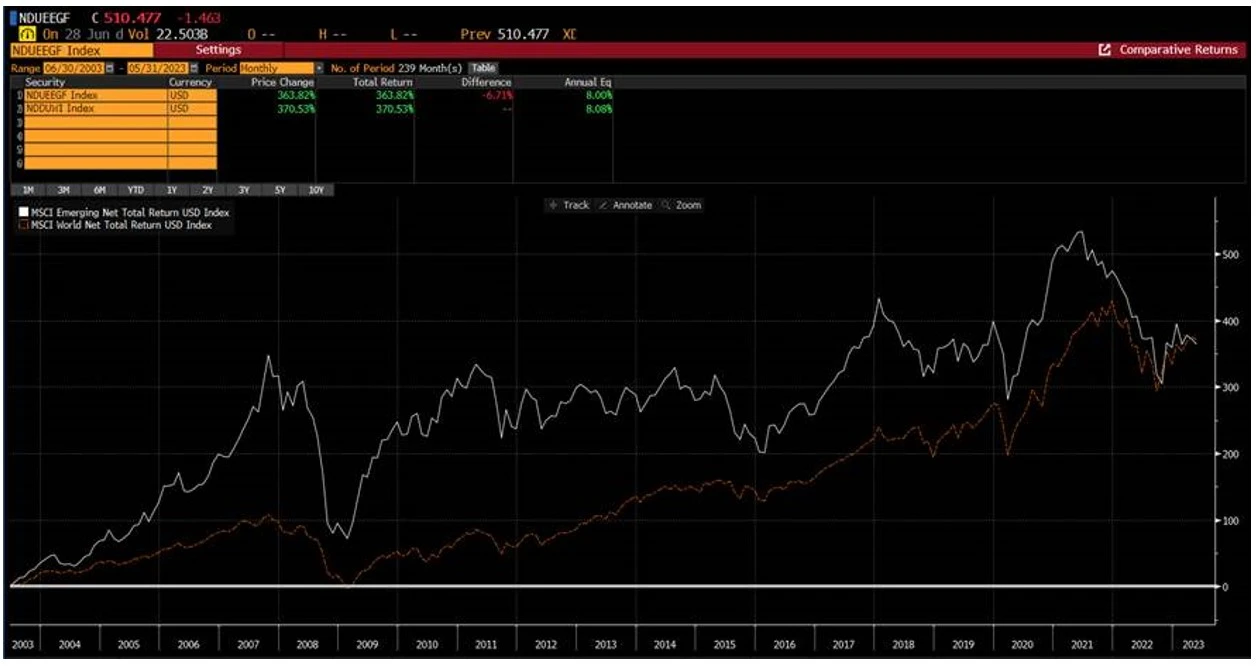Viewport: 1256px width, 666px height.
Task: Click the Difference column header
Action: pos(487,82)
